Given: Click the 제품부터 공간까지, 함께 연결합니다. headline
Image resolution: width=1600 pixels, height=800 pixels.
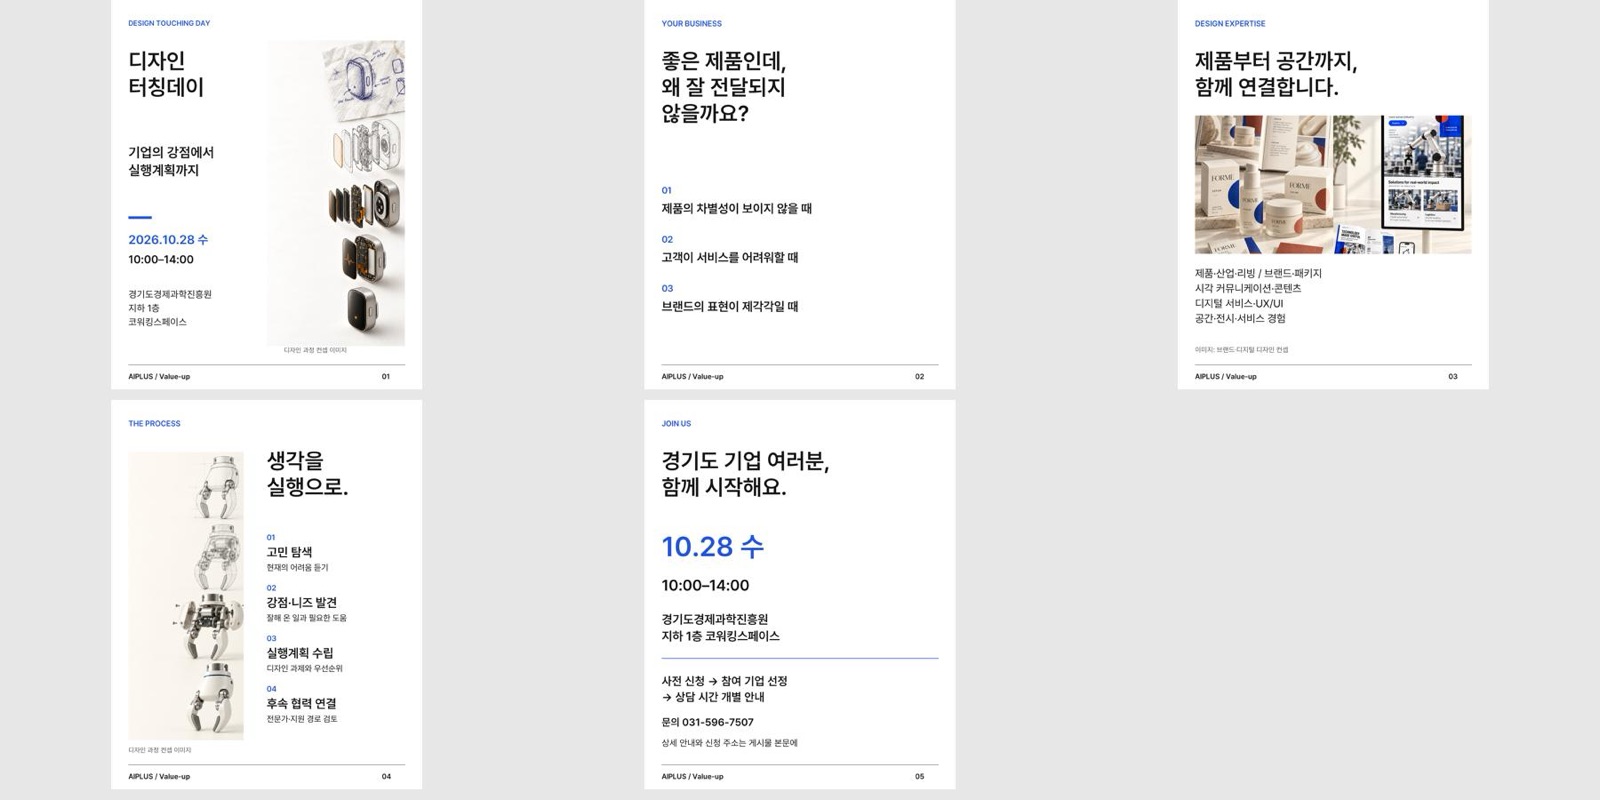Looking at the screenshot, I should point(1276,74).
